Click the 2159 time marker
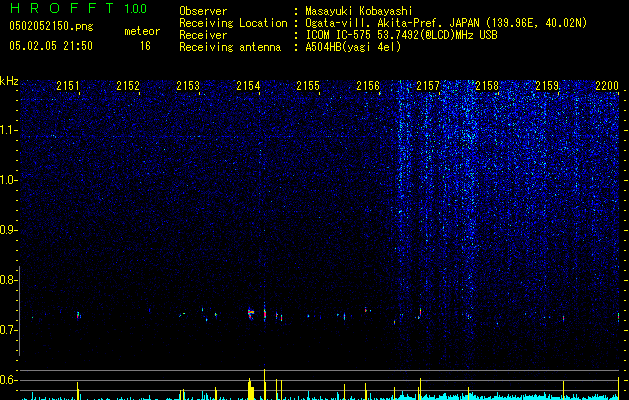629x400 pixels. point(547,85)
